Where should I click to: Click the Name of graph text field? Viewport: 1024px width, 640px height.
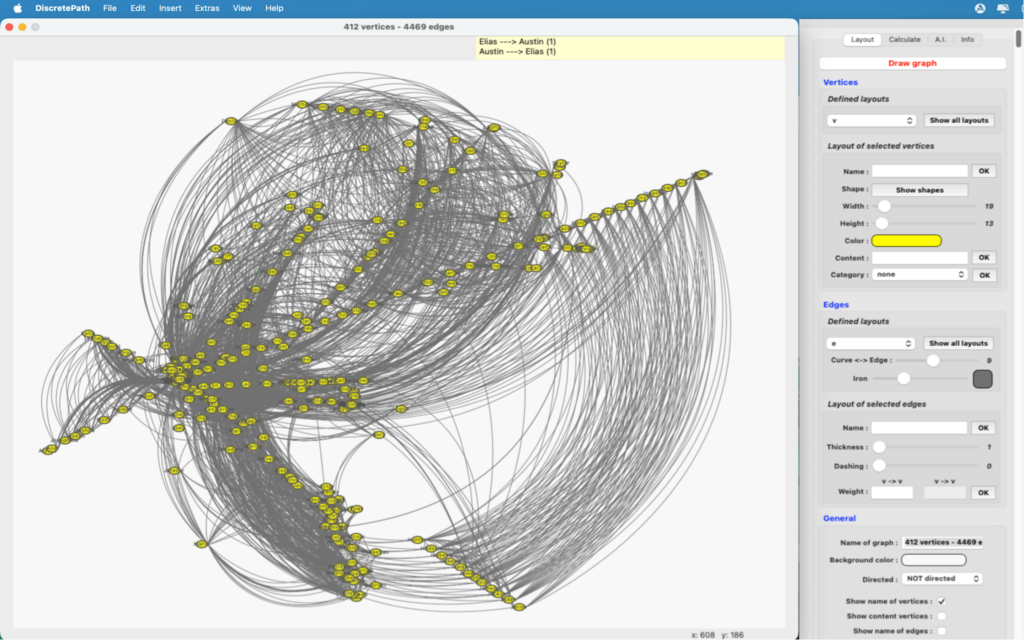point(943,543)
